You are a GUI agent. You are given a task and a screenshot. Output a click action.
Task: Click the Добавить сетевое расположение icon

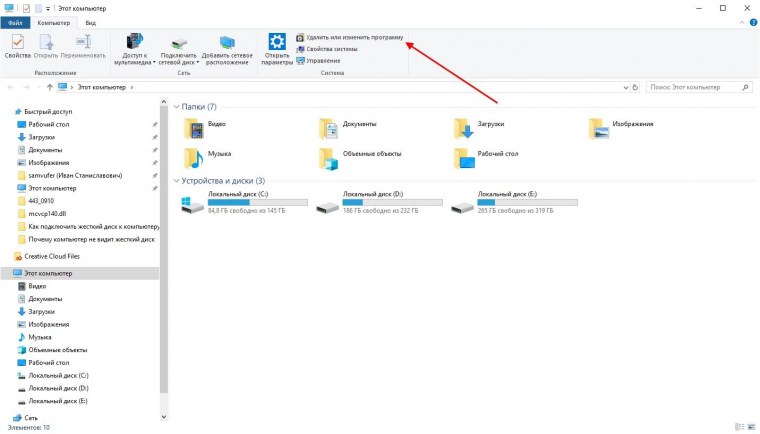click(x=227, y=42)
